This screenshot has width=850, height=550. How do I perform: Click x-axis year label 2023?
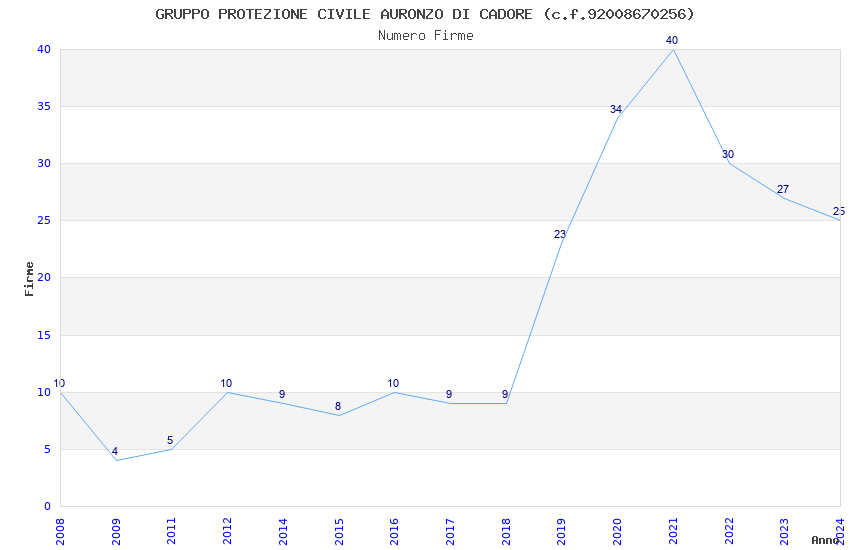[784, 531]
